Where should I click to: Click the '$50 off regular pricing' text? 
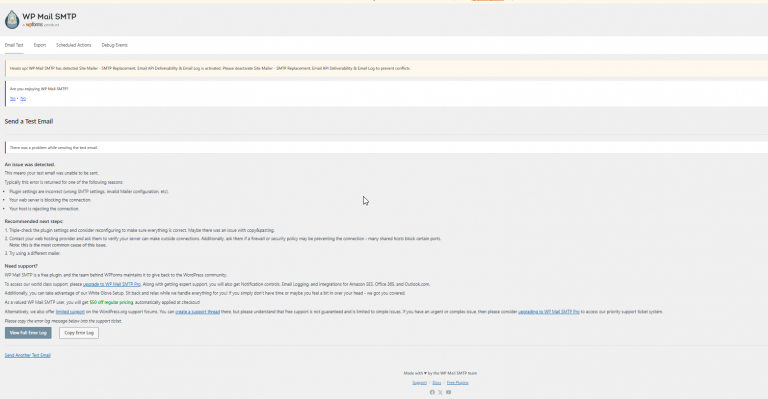[111, 302]
